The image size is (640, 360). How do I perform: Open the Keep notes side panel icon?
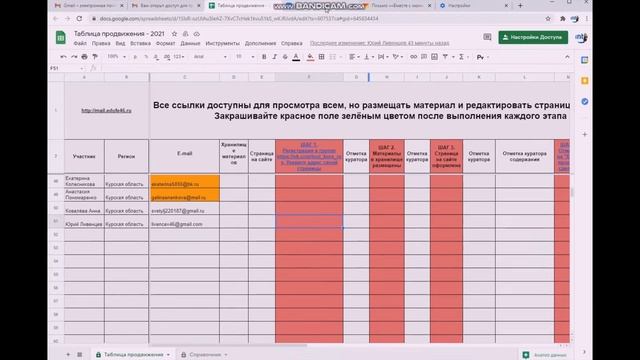tap(584, 81)
